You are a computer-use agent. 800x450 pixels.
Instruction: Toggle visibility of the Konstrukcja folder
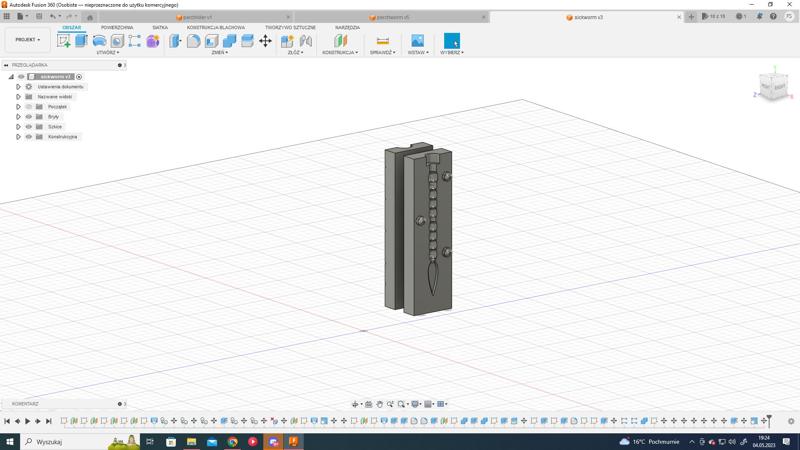(29, 137)
